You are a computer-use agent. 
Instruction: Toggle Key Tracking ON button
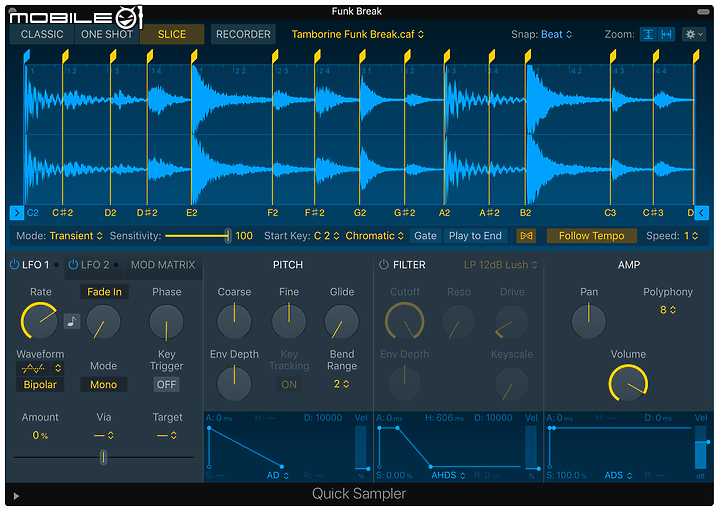(x=289, y=384)
